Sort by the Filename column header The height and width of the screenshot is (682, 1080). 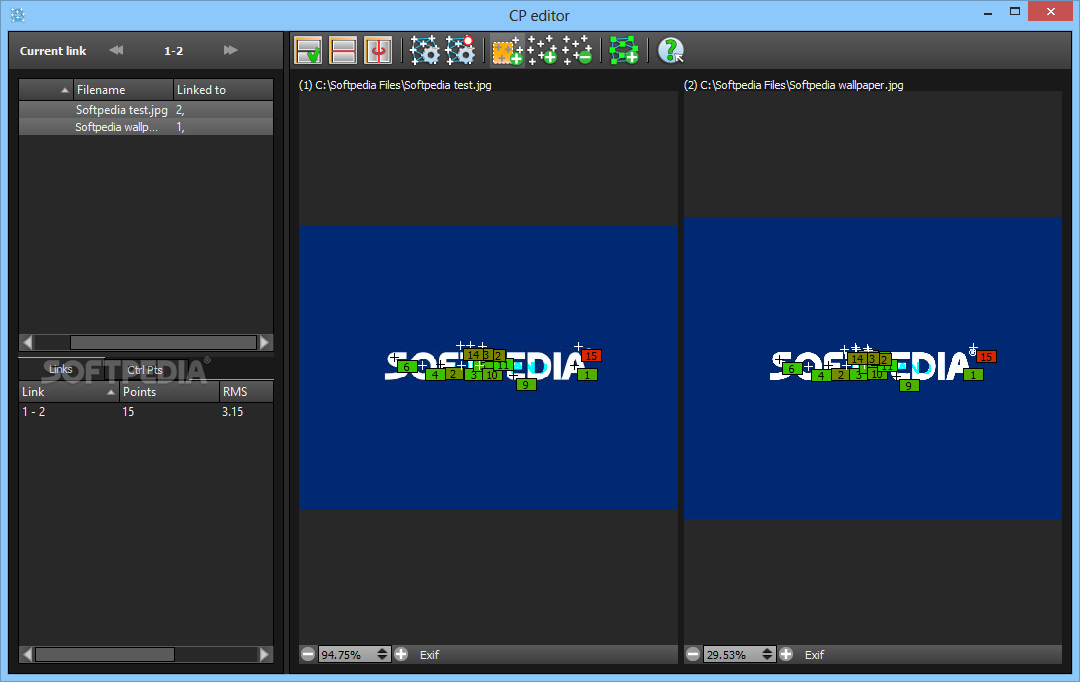pyautogui.click(x=123, y=90)
